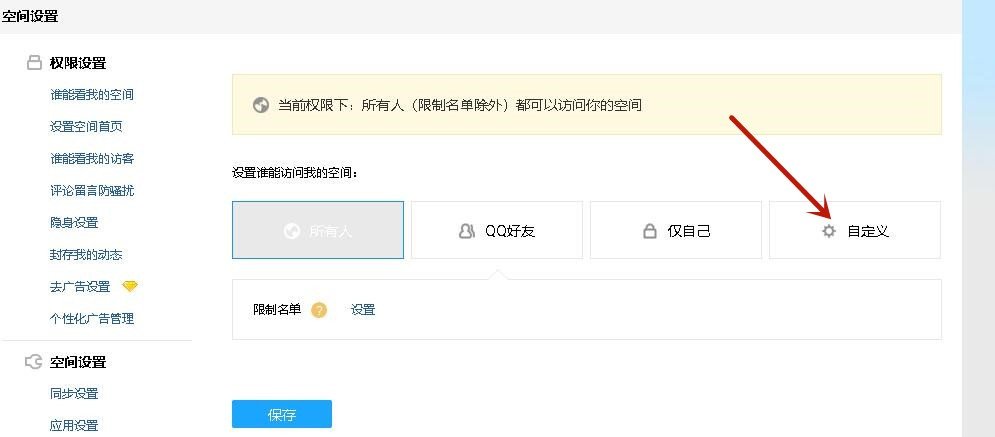Open 谁能看我的访客 settings
Image resolution: width=995 pixels, height=437 pixels.
pyautogui.click(x=92, y=159)
